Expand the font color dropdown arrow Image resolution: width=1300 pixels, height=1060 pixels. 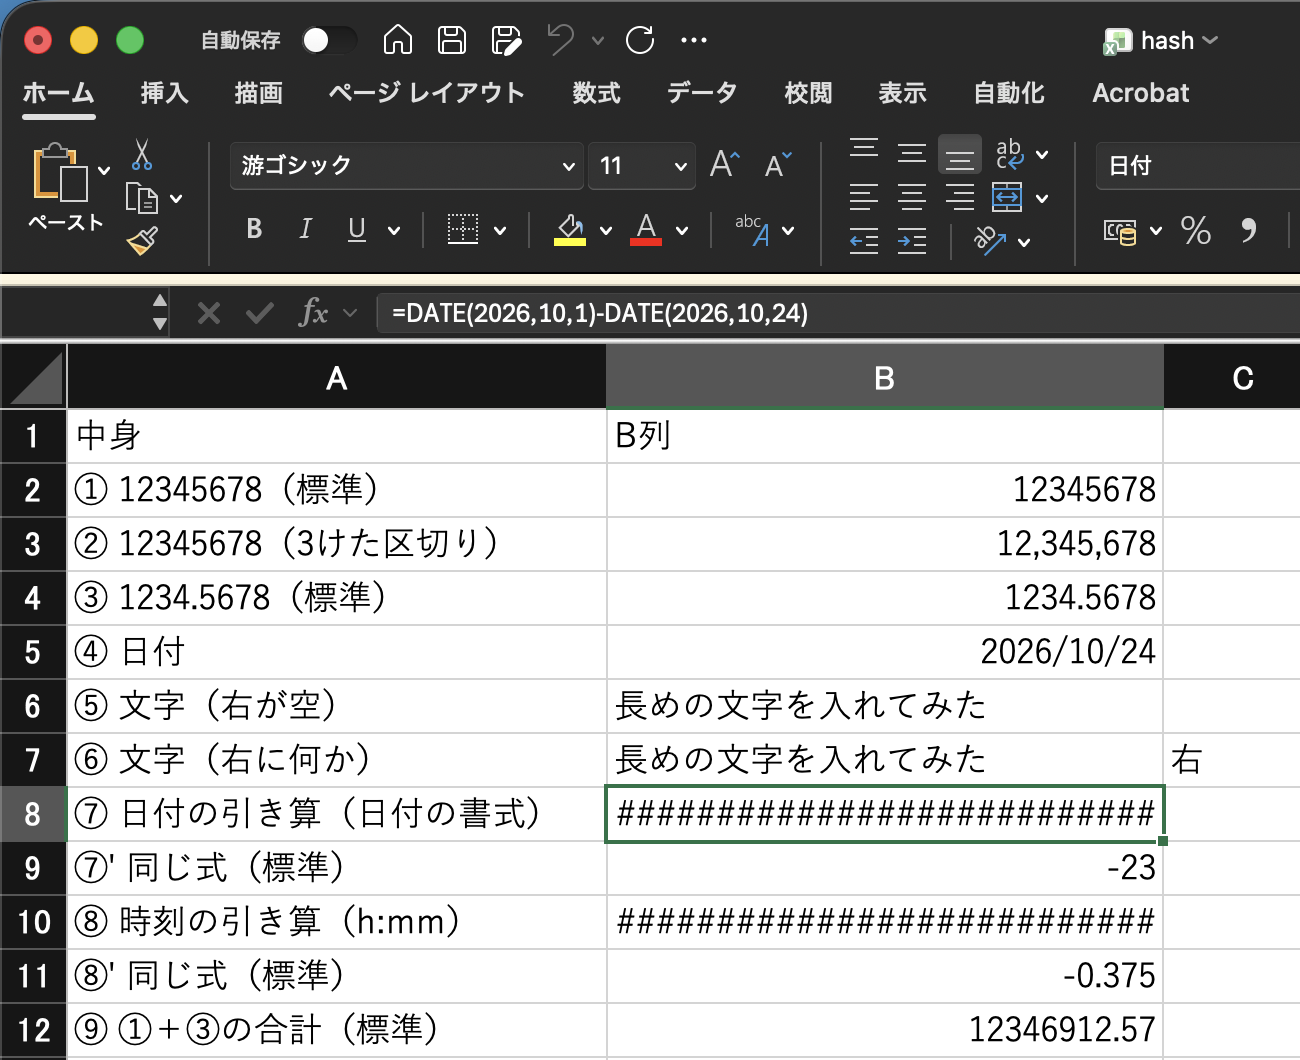tap(682, 231)
